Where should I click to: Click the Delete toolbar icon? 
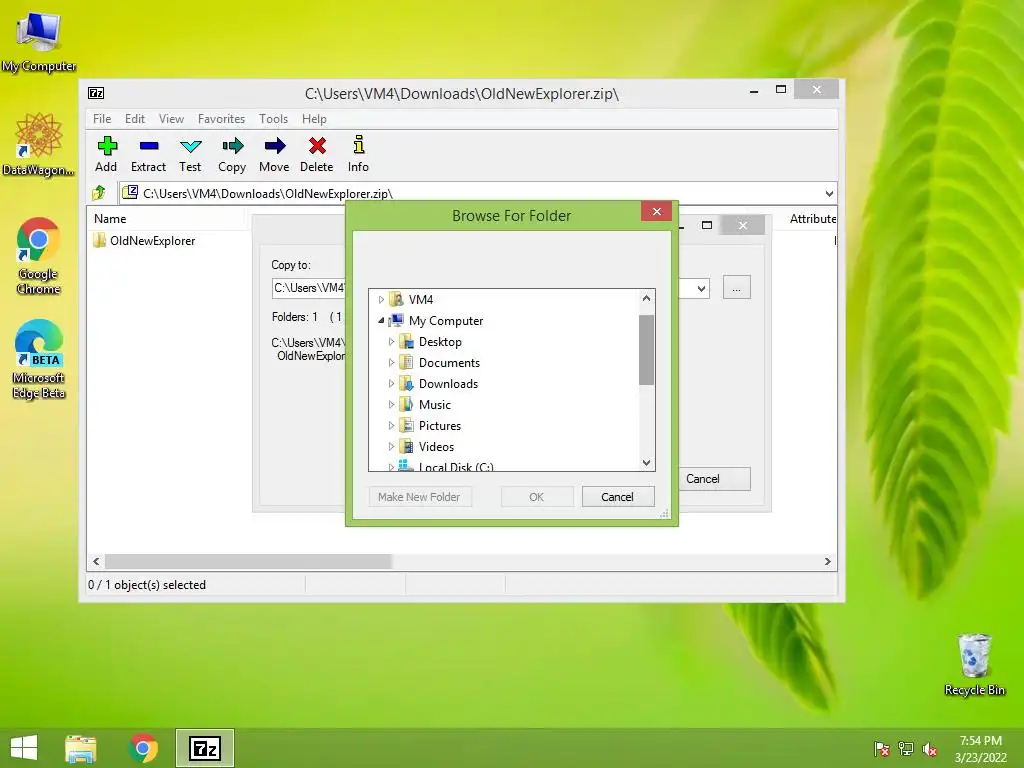(317, 155)
